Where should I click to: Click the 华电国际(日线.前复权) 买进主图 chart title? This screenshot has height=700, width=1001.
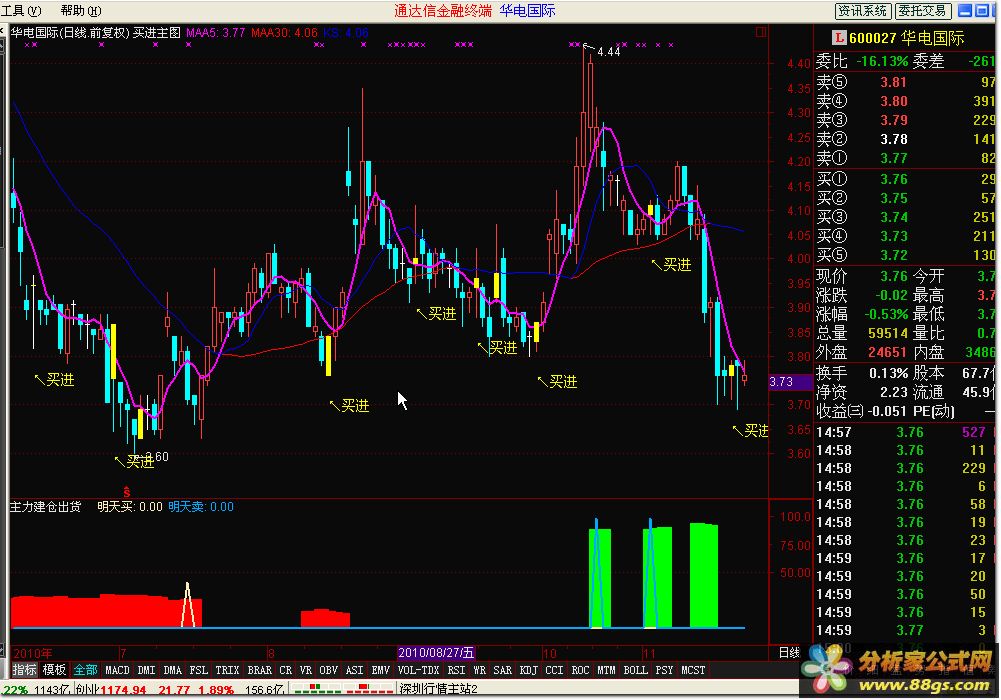(x=96, y=33)
